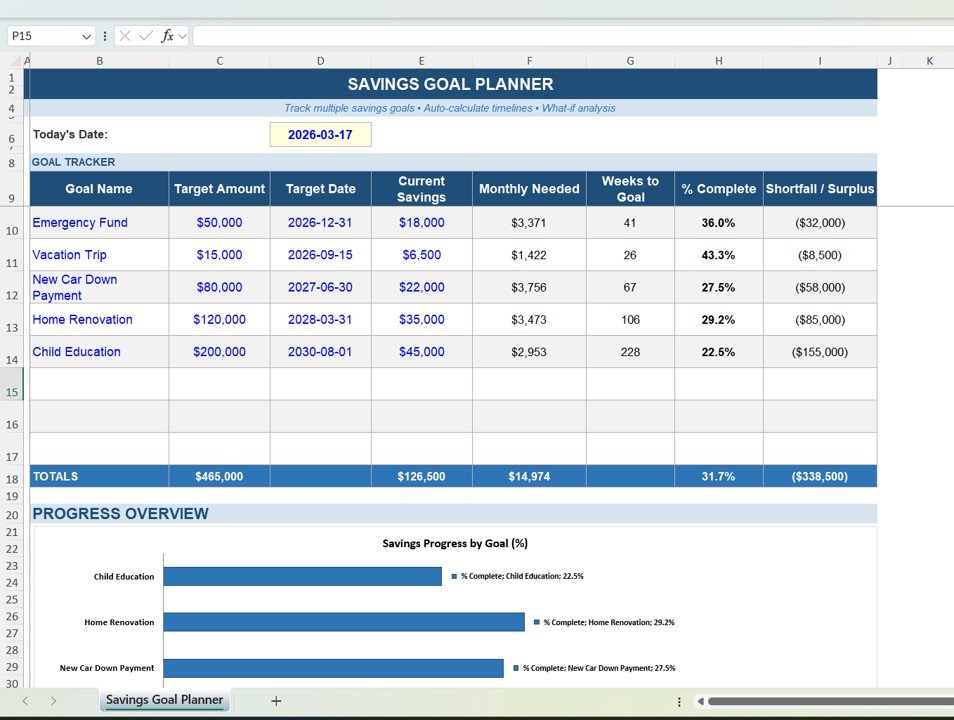Click the column B header

coord(99,60)
